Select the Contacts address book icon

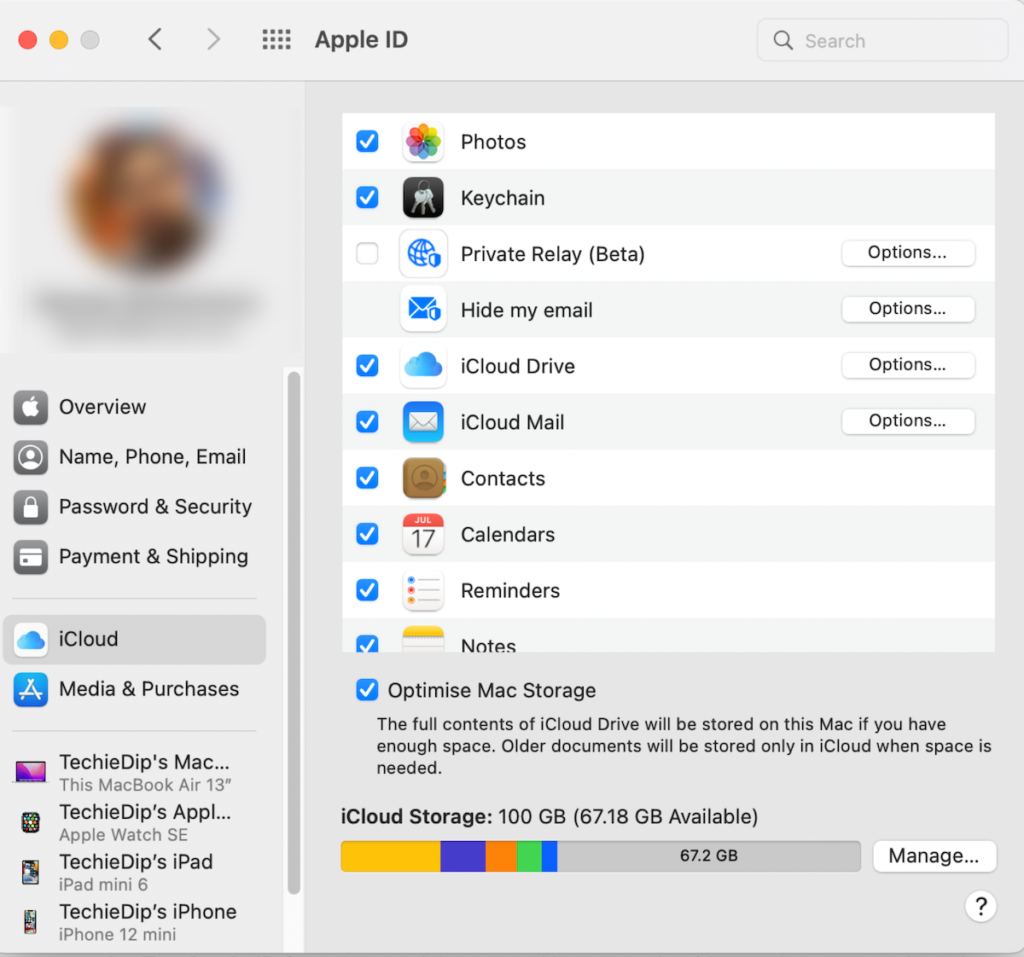(423, 478)
